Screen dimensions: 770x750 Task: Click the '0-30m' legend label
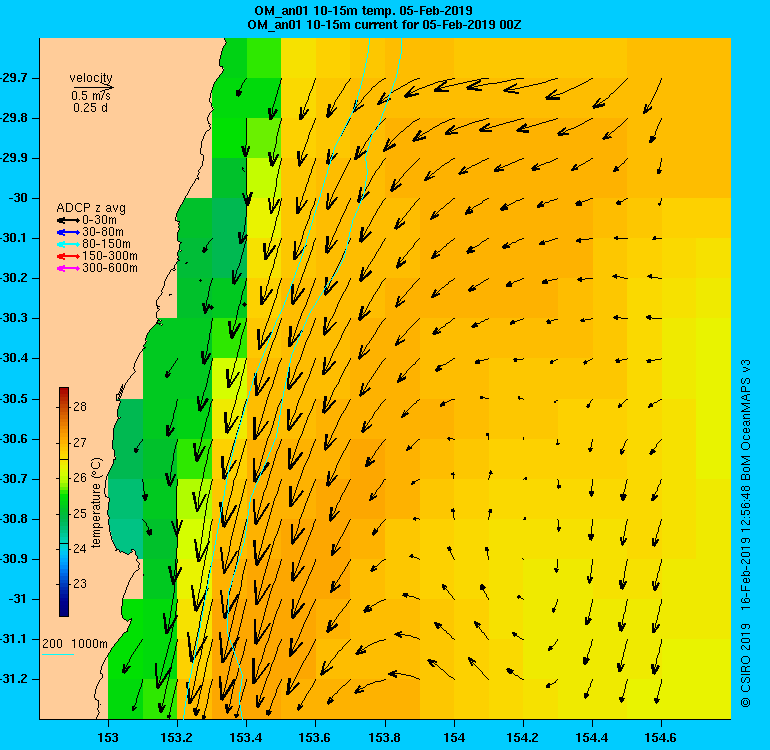pos(99,220)
